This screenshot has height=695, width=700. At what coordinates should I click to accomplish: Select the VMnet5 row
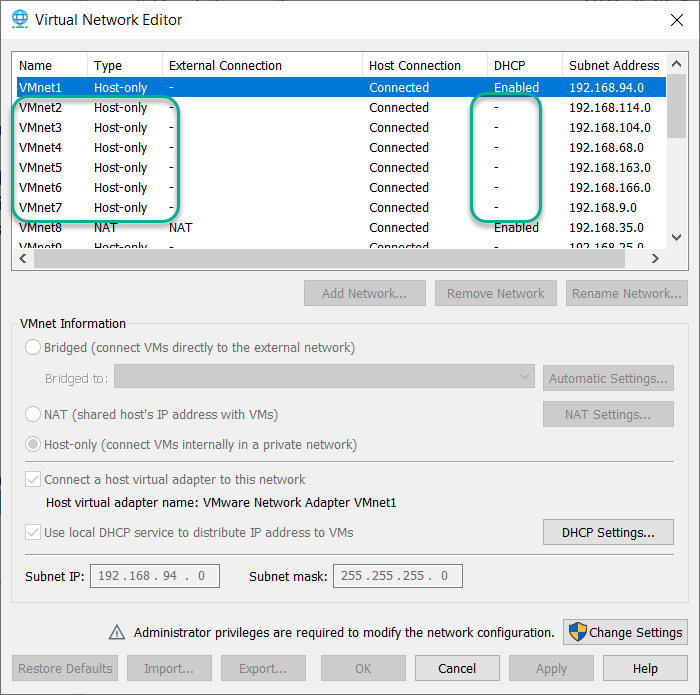pos(342,167)
